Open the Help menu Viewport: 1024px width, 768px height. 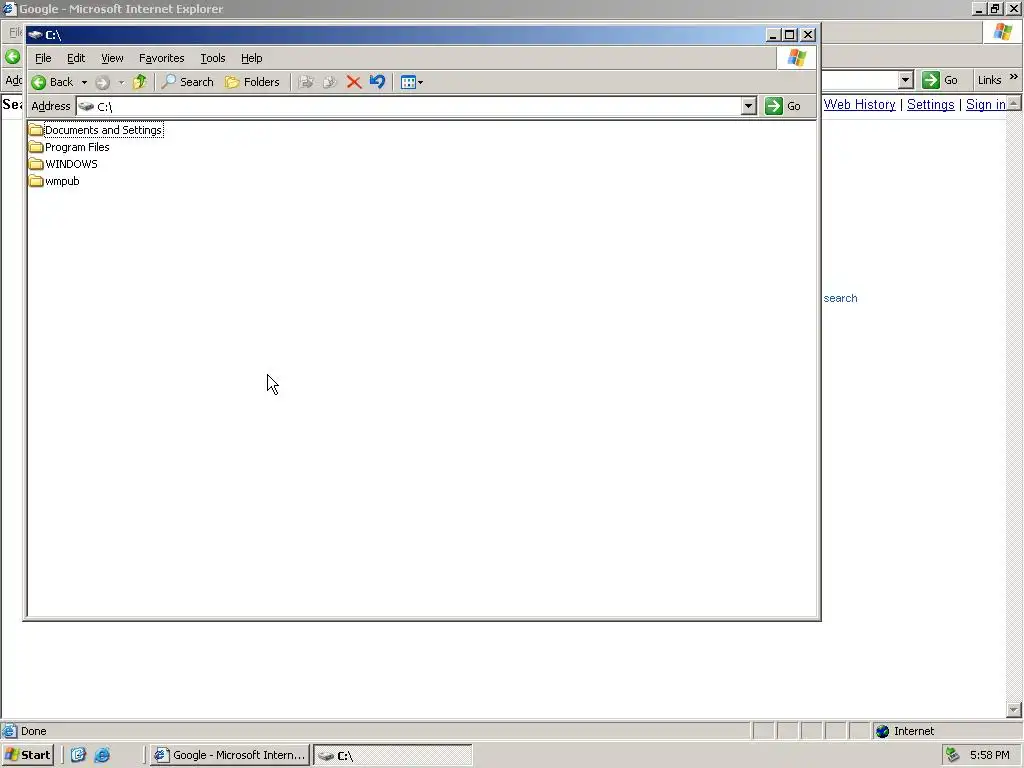pyautogui.click(x=251, y=58)
